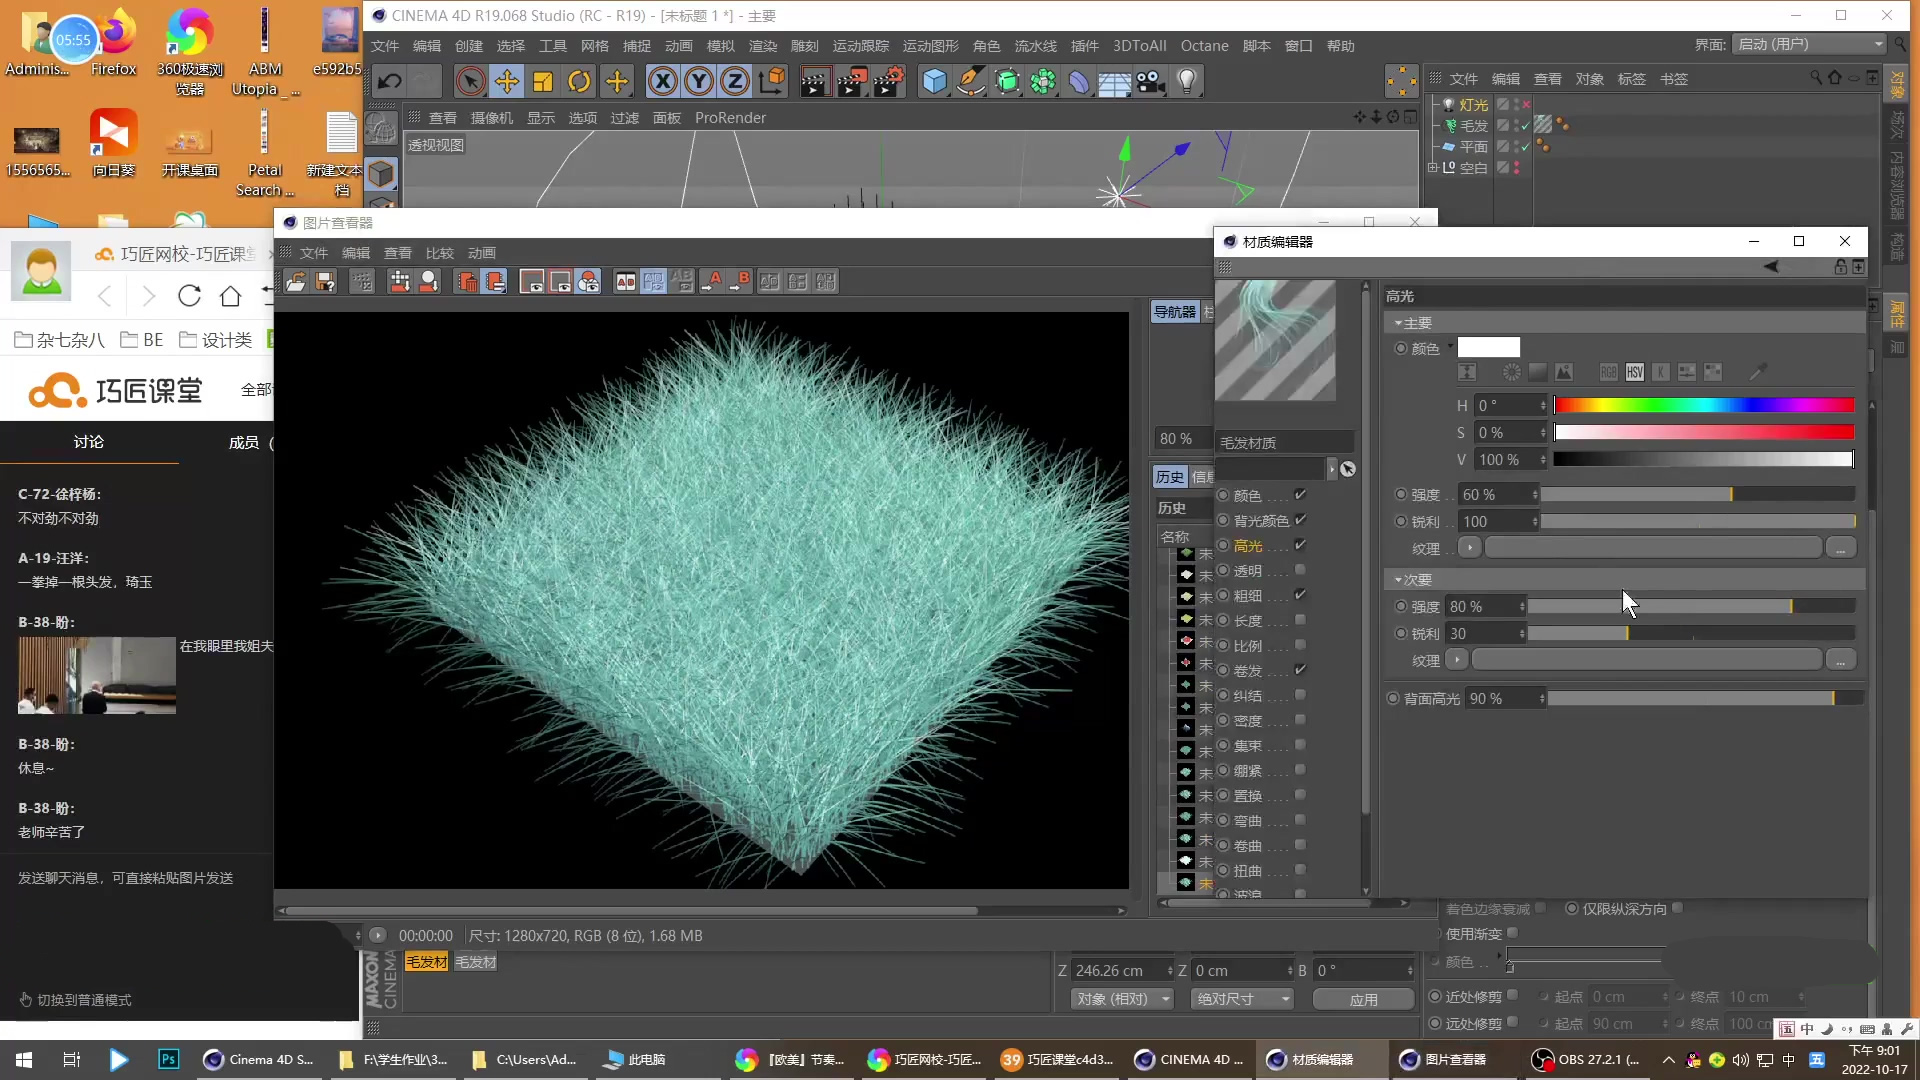Viewport: 1920px width, 1080px height.
Task: Open image file in Picture Viewer toolbar
Action: 296,282
